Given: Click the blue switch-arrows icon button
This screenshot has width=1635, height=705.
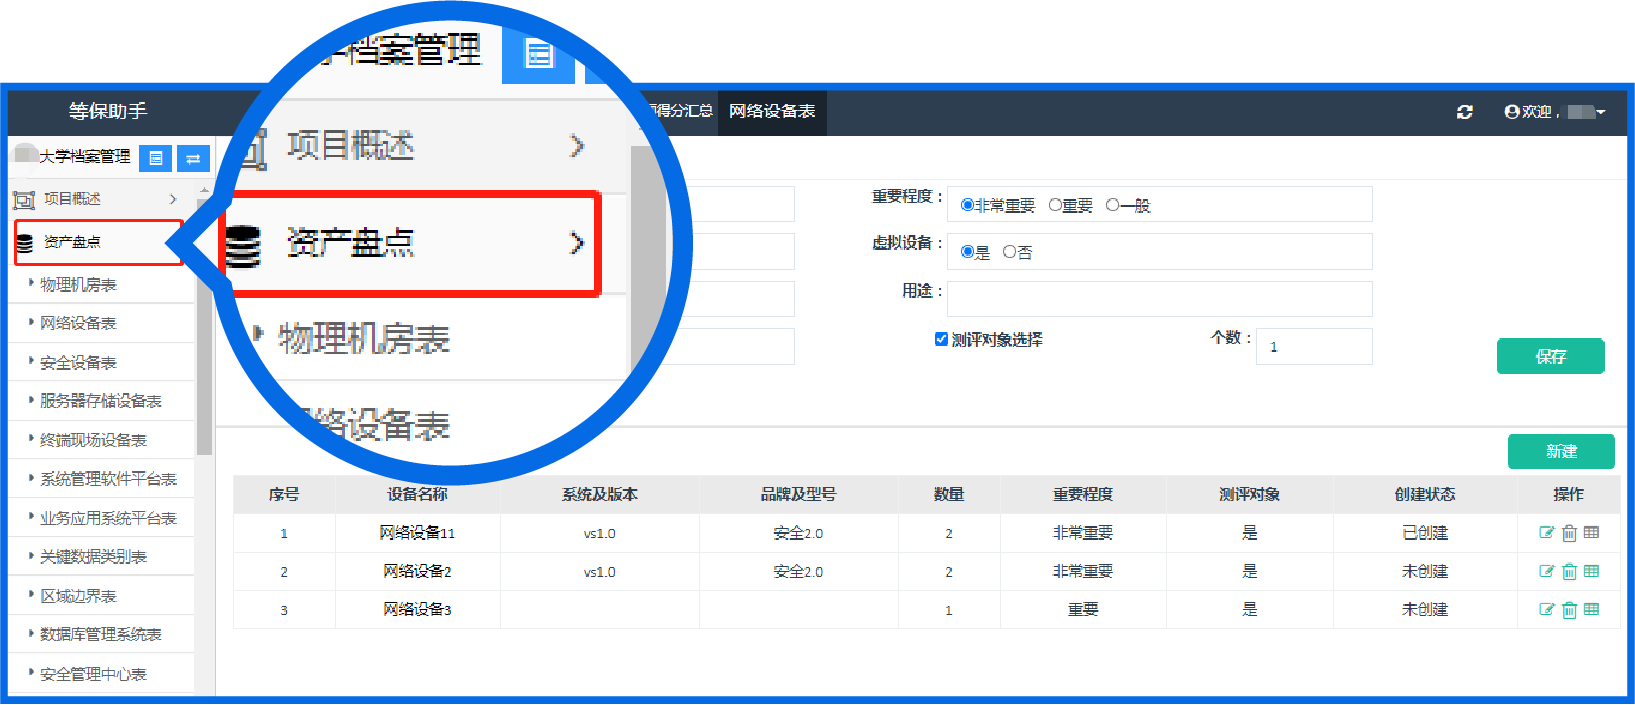Looking at the screenshot, I should [x=193, y=158].
